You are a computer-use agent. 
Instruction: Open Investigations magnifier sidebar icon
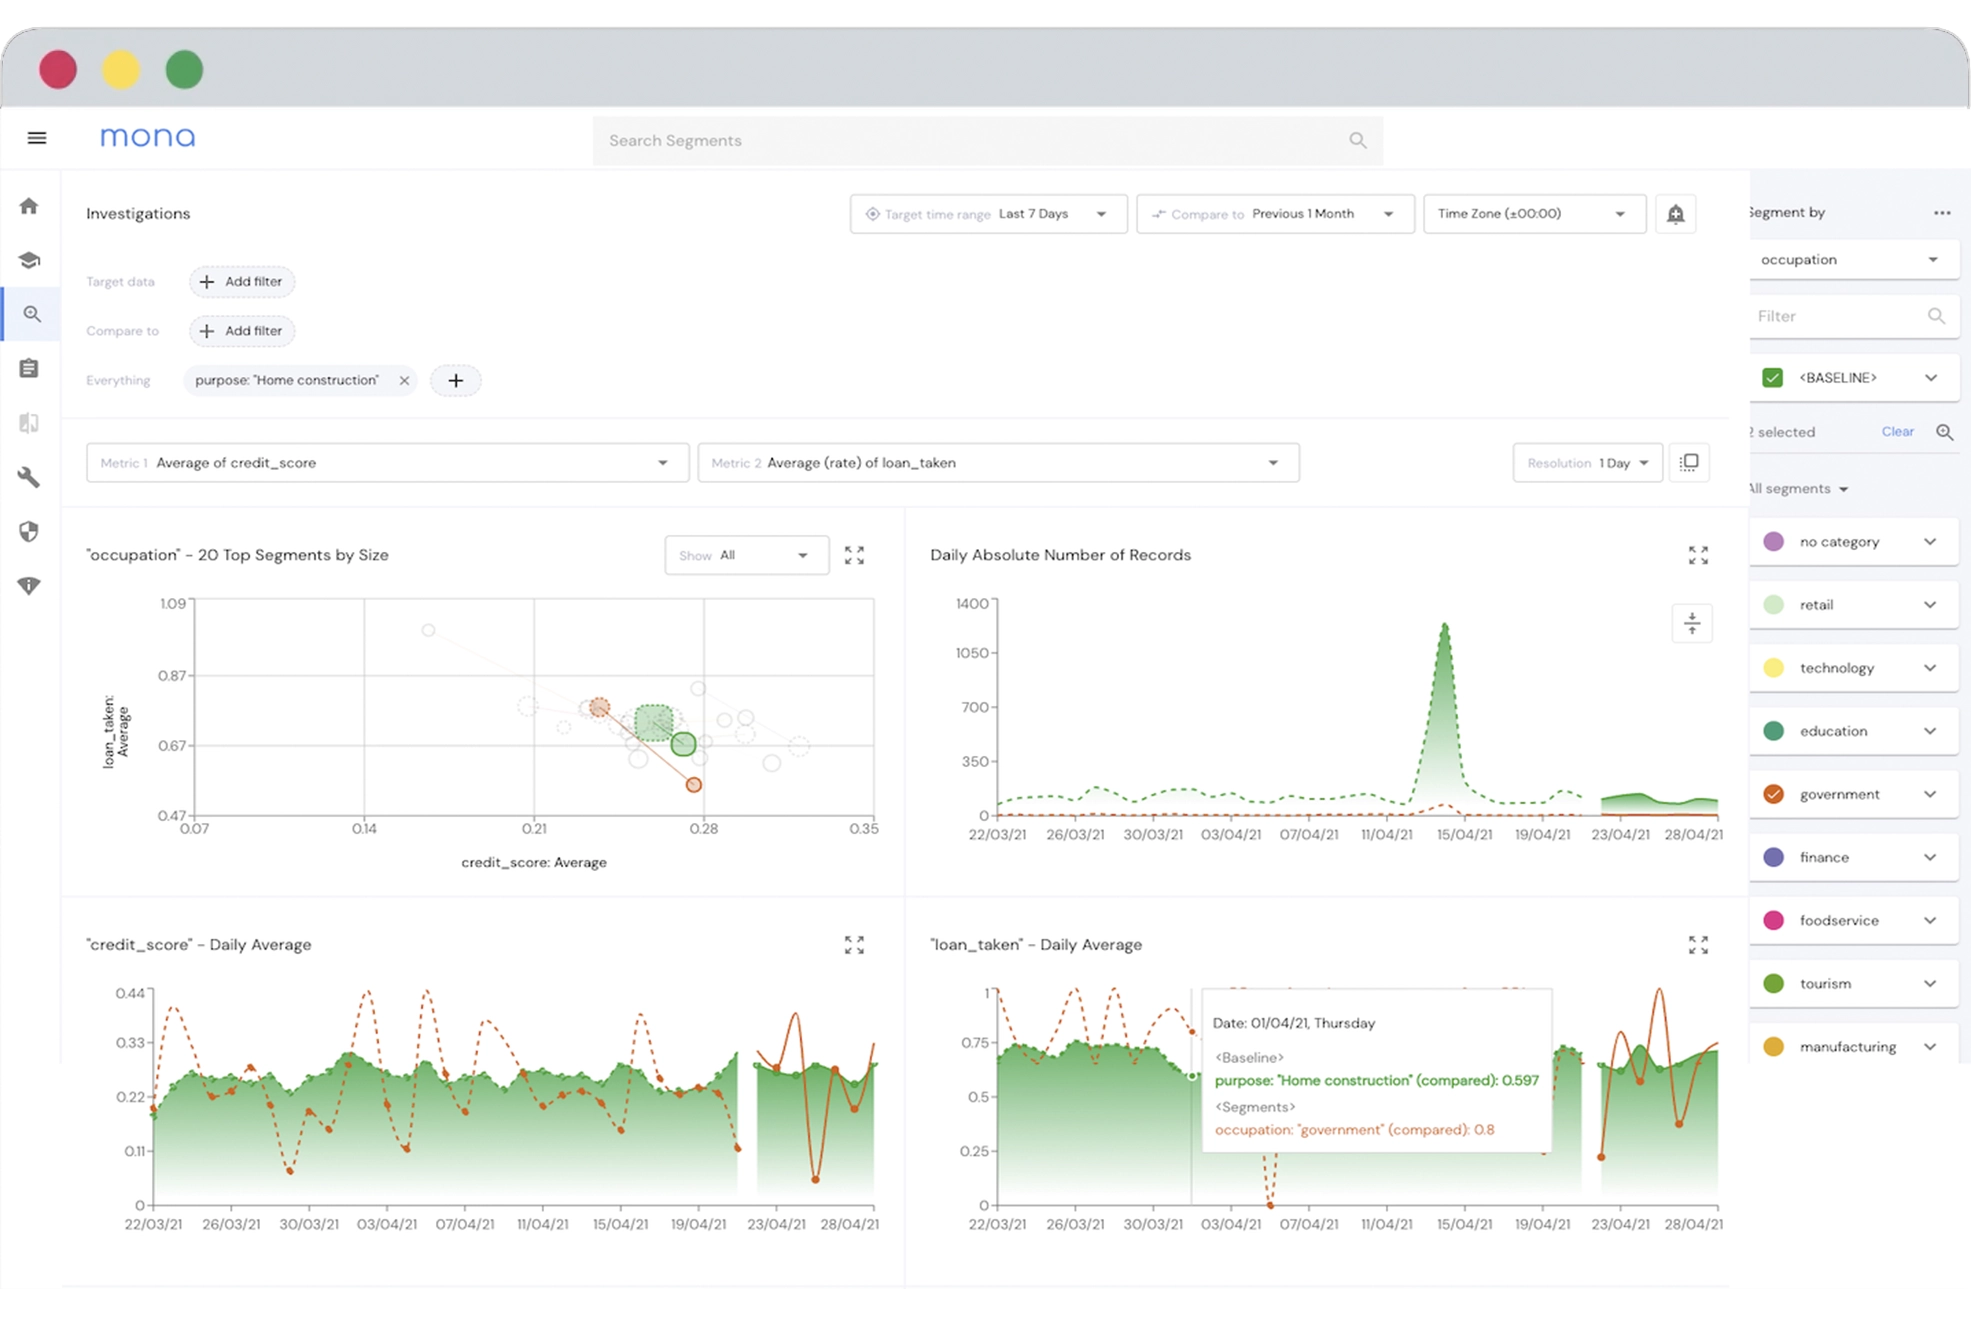tap(32, 314)
